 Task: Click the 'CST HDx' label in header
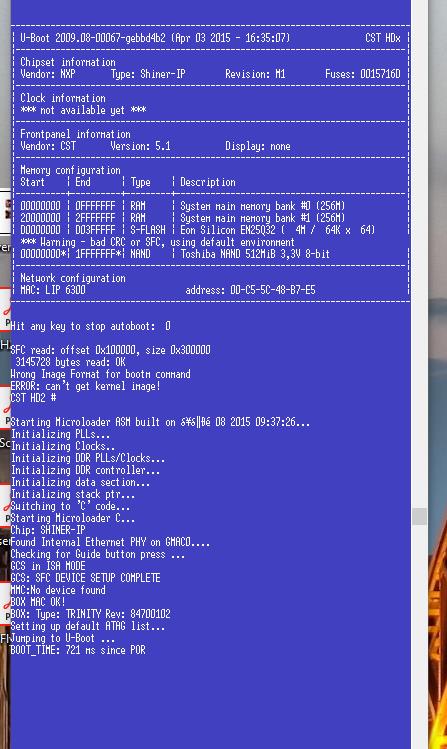coord(383,38)
